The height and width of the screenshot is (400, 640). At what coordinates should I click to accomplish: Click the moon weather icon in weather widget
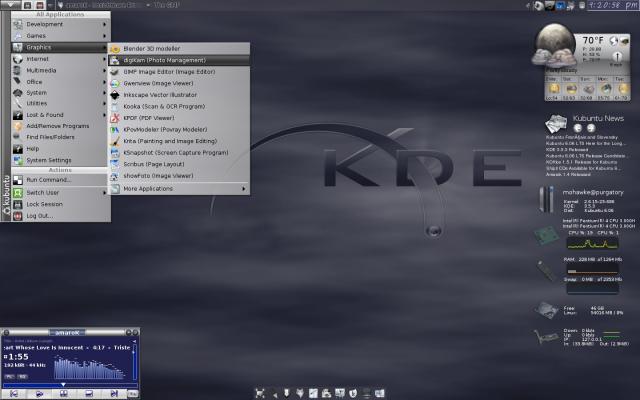point(553,45)
